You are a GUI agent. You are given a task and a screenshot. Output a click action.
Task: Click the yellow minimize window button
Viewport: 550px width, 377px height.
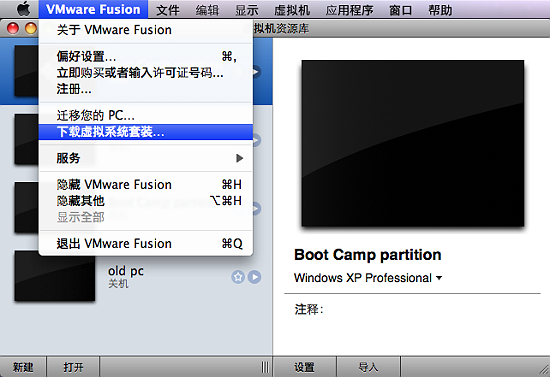[x=31, y=28]
